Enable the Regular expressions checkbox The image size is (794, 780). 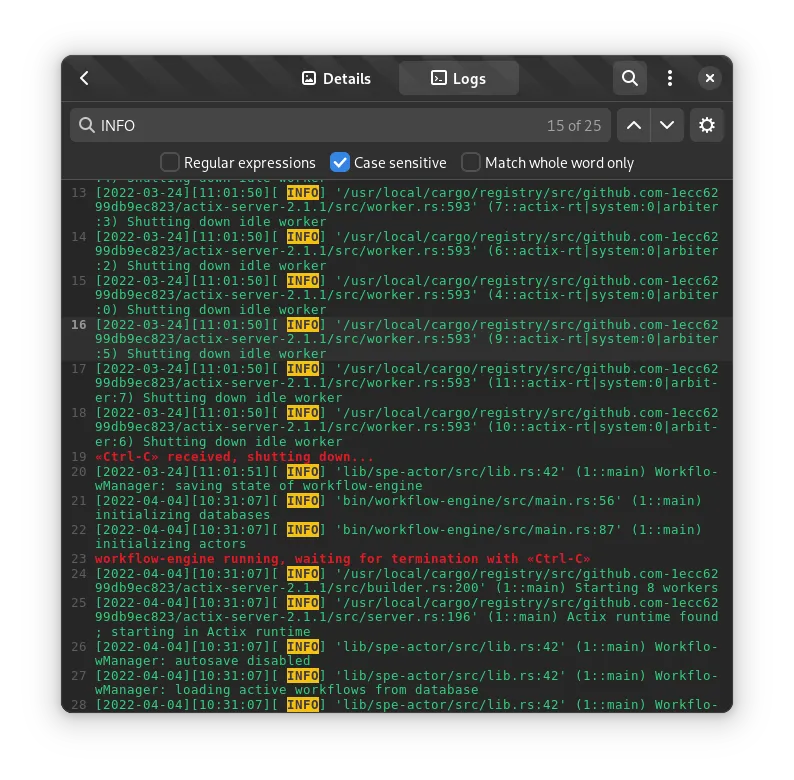171,162
